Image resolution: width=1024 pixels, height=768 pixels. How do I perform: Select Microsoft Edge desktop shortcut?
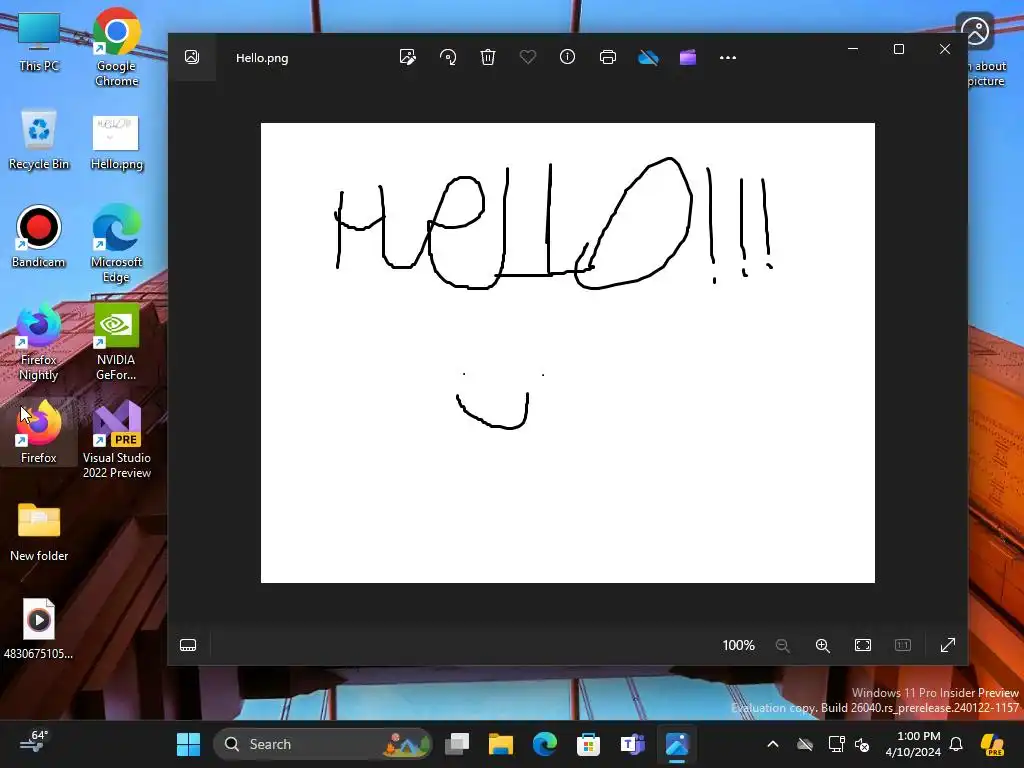[116, 243]
